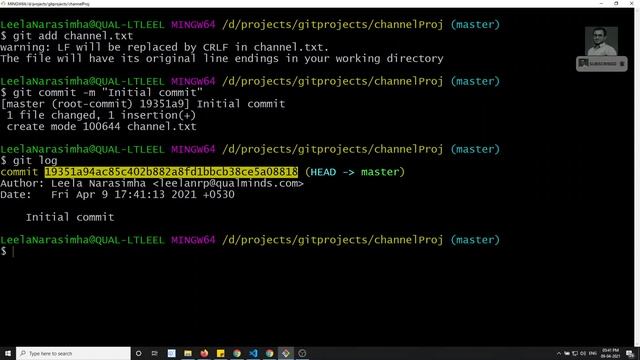The width and height of the screenshot is (640, 360).
Task: Open the Windows Start menu
Action: click(8, 353)
